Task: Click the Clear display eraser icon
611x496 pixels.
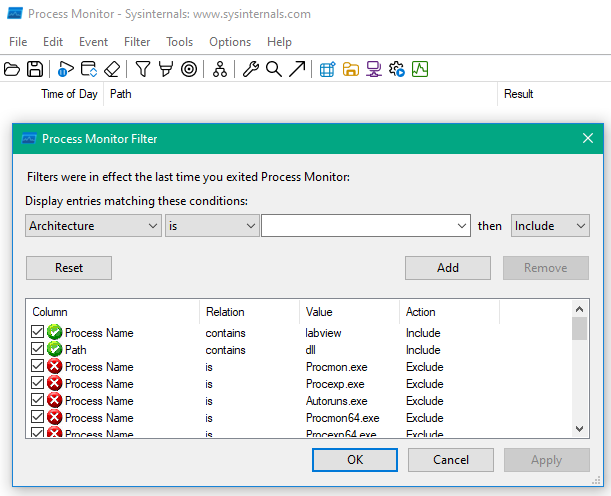Action: pos(112,69)
